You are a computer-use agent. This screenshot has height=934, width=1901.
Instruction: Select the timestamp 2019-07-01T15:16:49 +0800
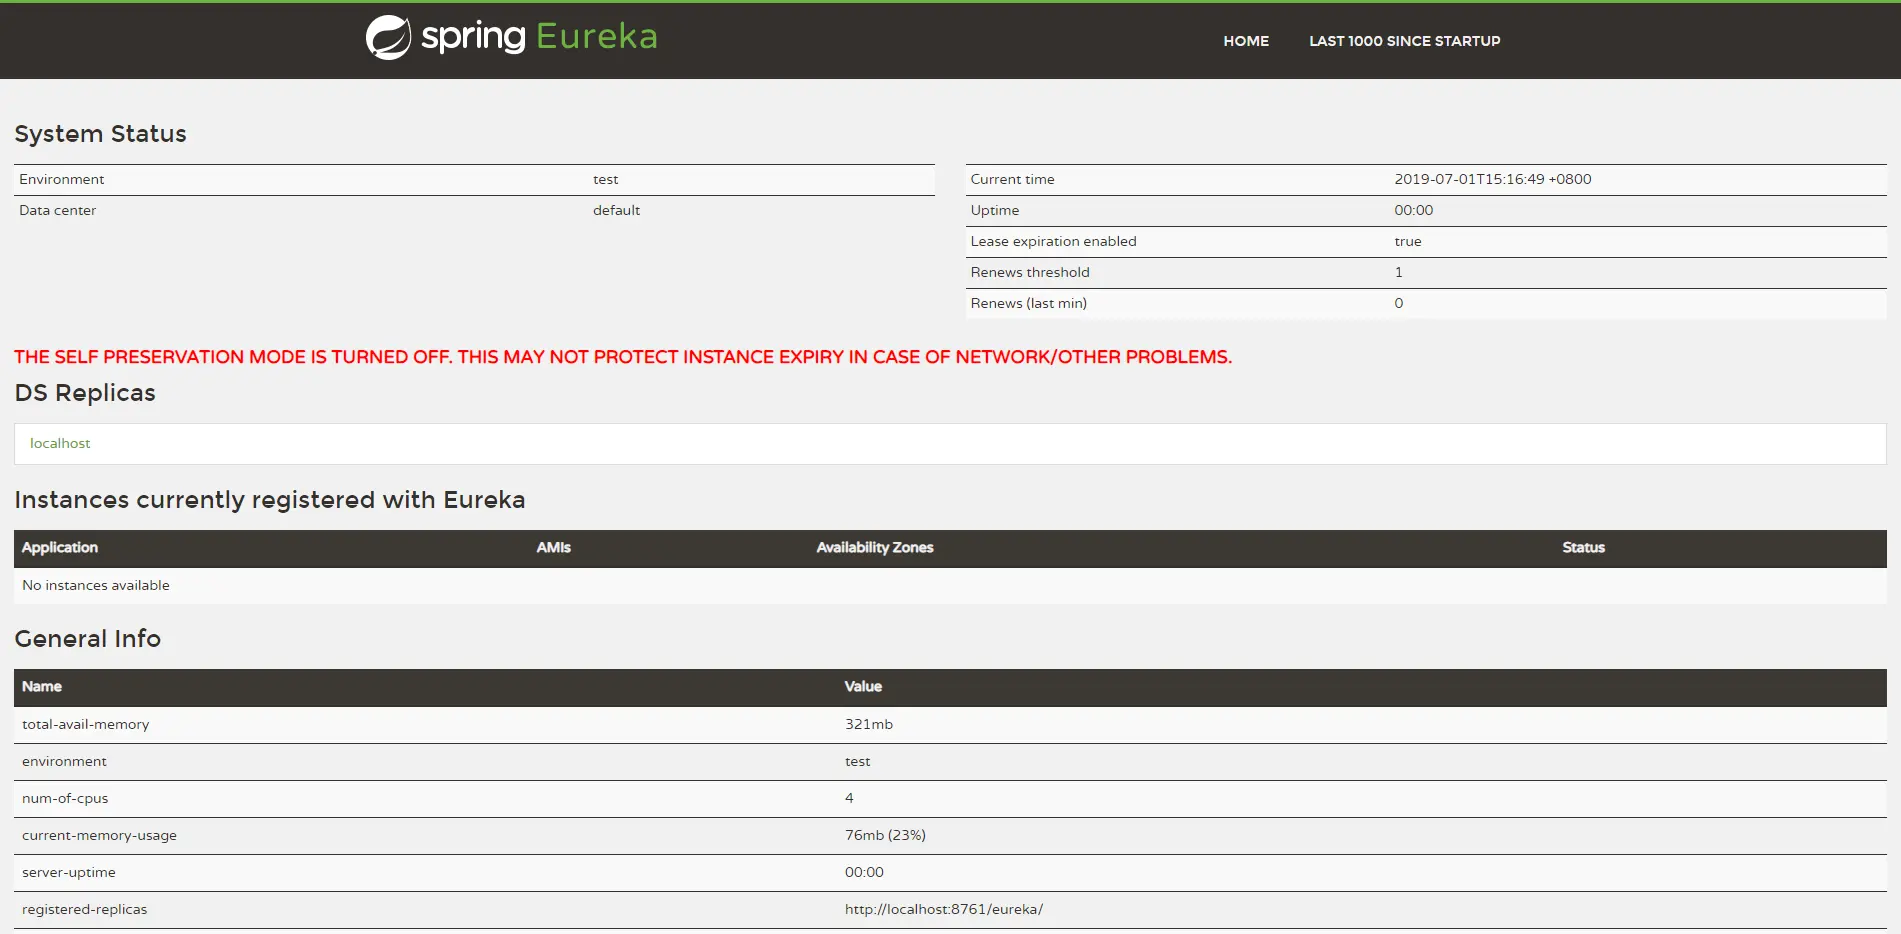pos(1493,179)
